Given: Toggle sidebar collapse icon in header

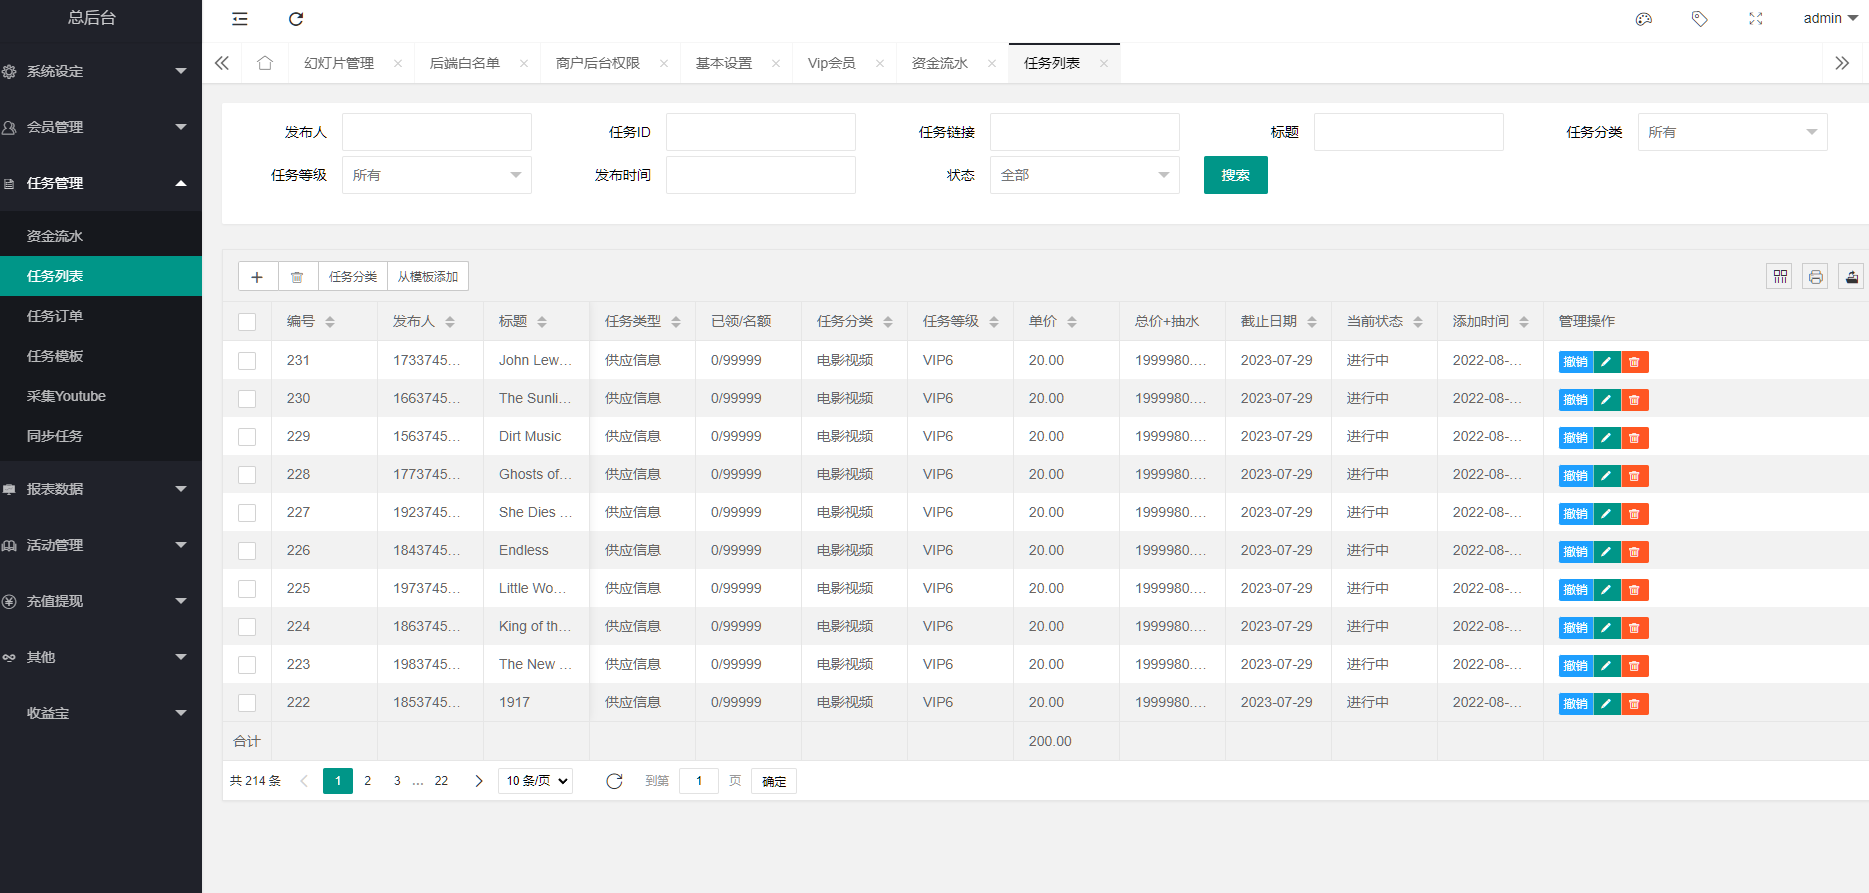Looking at the screenshot, I should tap(240, 19).
